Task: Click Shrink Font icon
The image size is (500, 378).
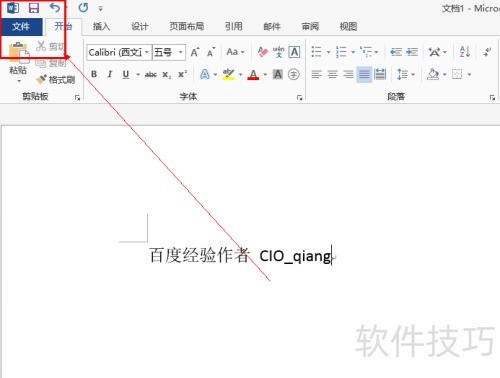Action: pyautogui.click(x=211, y=52)
